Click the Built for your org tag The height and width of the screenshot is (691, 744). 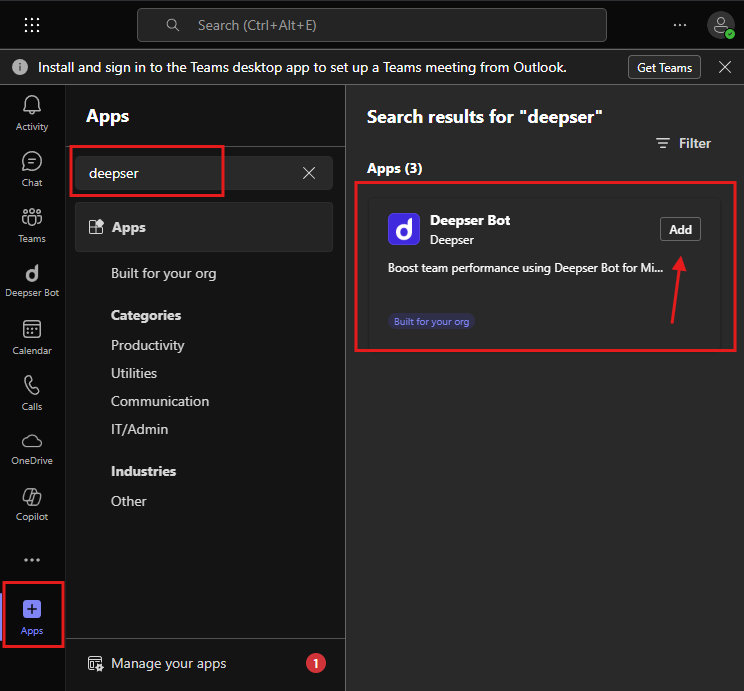[431, 322]
